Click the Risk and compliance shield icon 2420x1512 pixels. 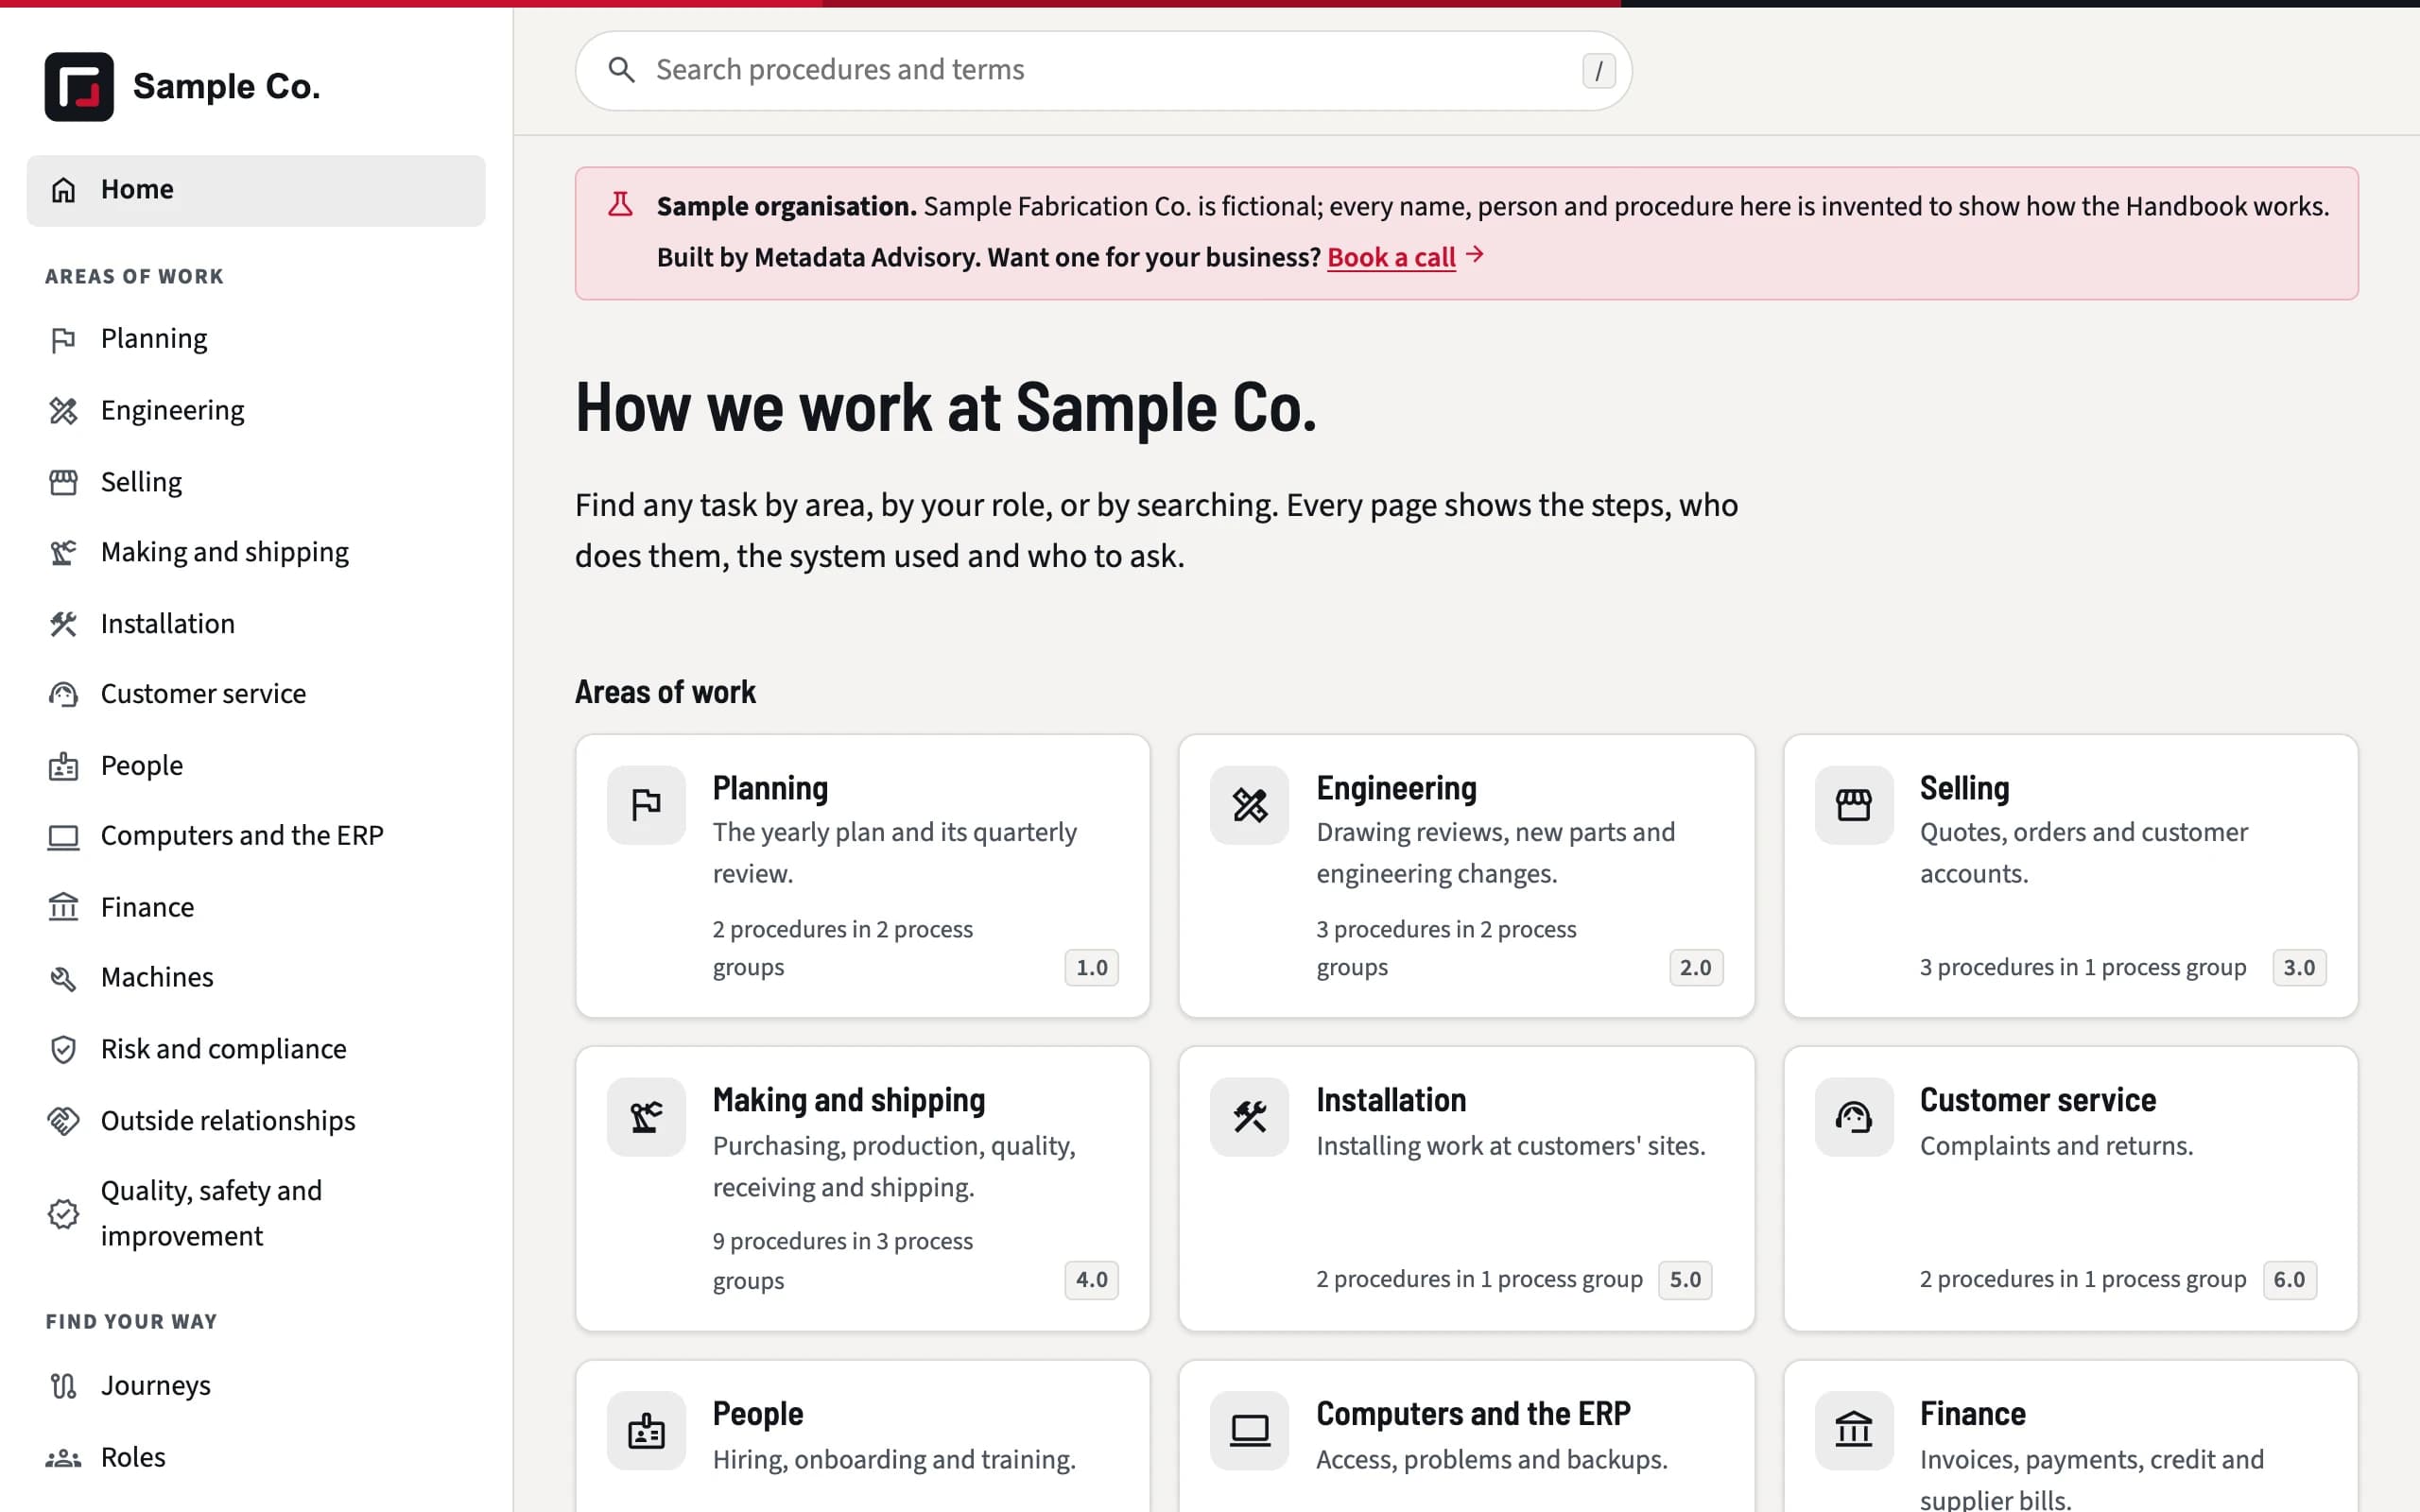(63, 1049)
